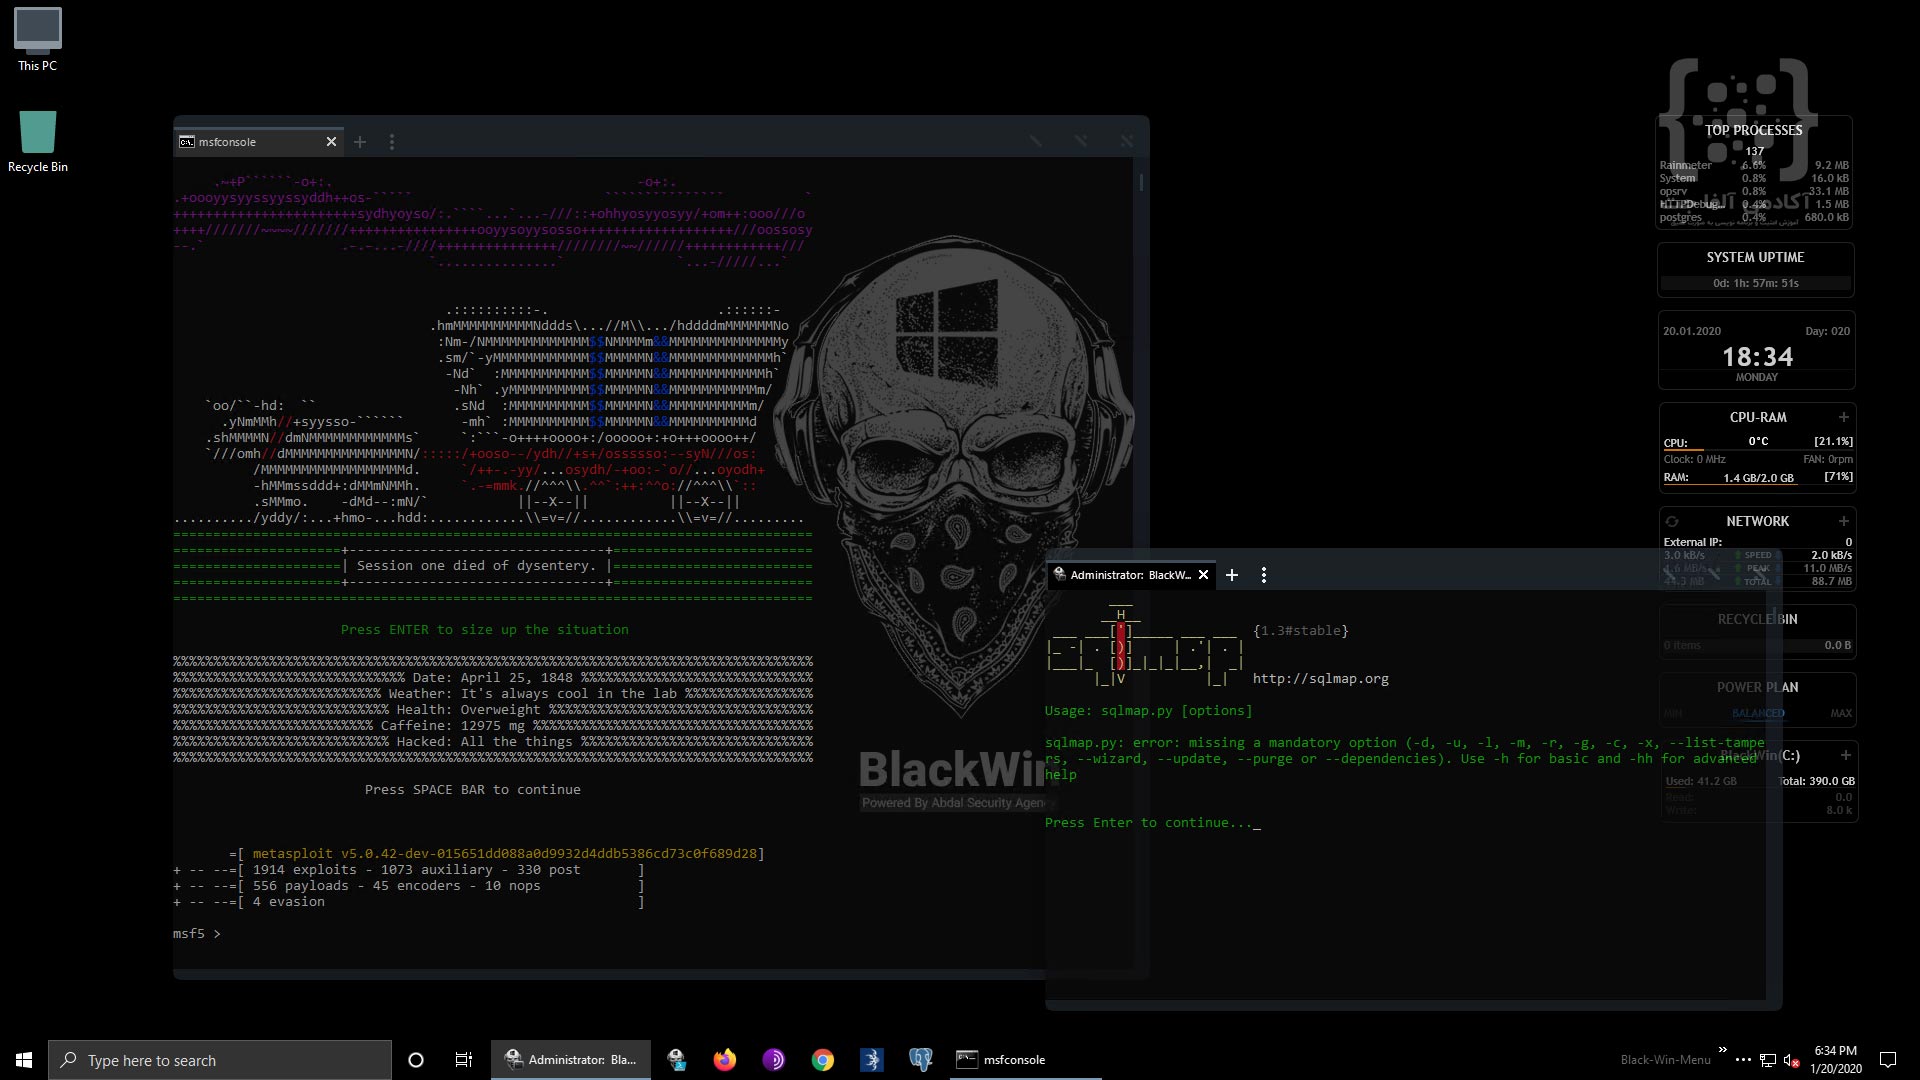
Task: Select the Recycle Bin desktop icon
Action: coord(37,141)
